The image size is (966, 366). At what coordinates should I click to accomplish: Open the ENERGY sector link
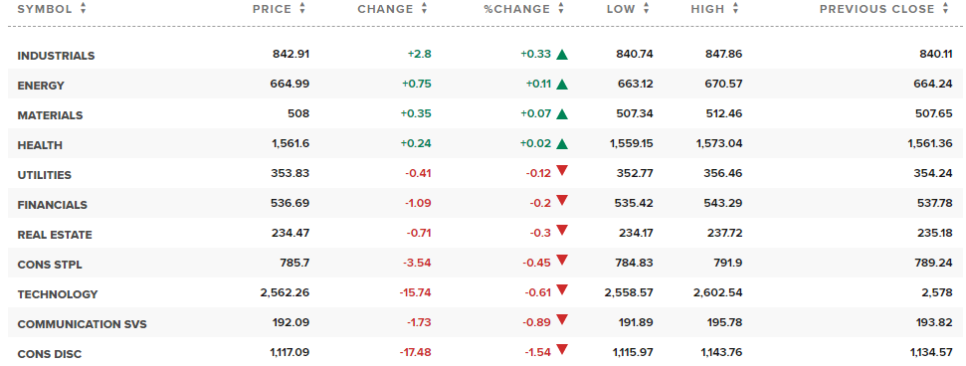coord(41,86)
